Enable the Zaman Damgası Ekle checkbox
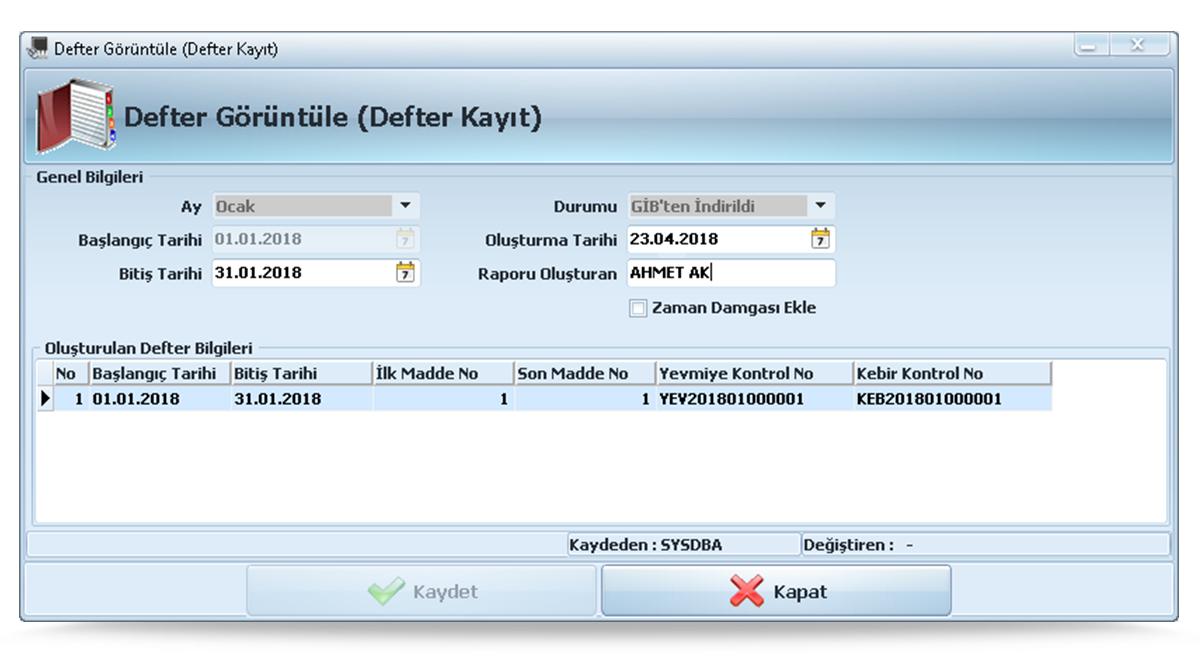 [x=637, y=308]
